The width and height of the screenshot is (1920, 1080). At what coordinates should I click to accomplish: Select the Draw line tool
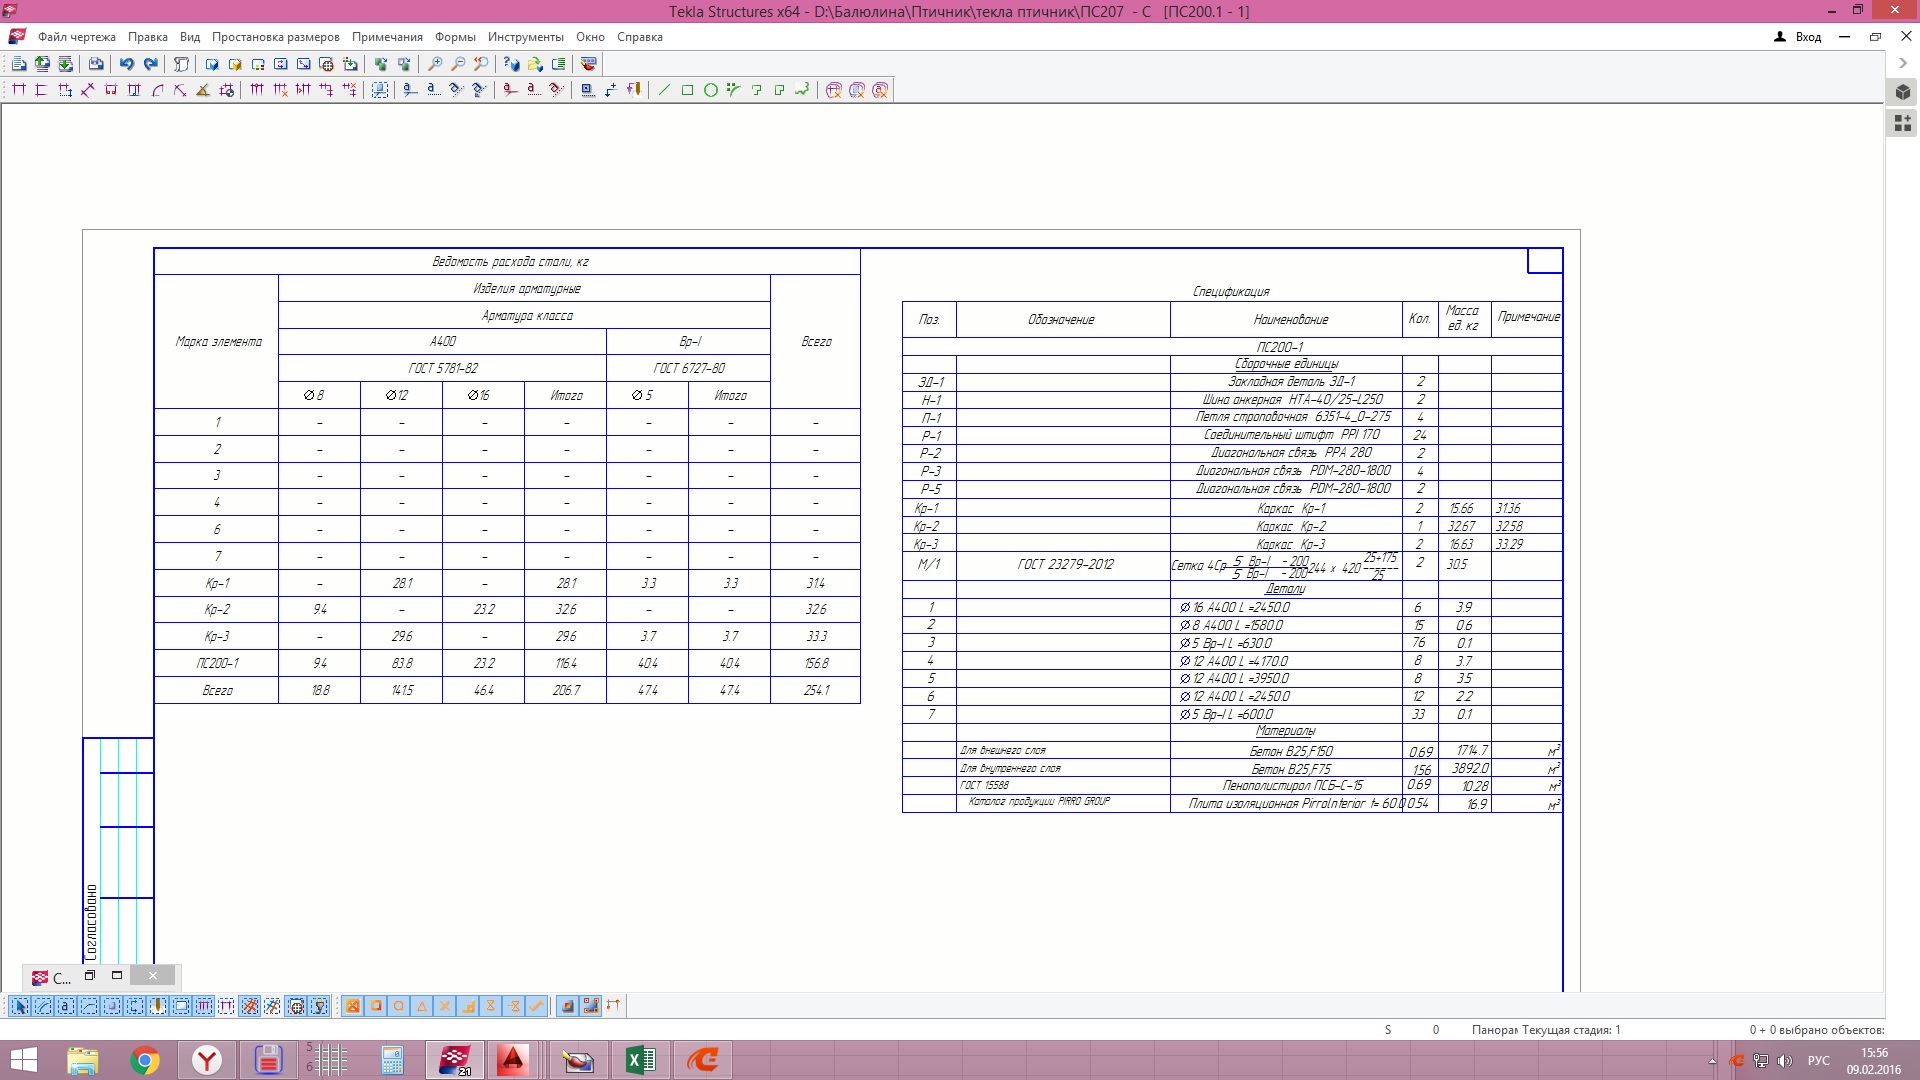pyautogui.click(x=664, y=90)
